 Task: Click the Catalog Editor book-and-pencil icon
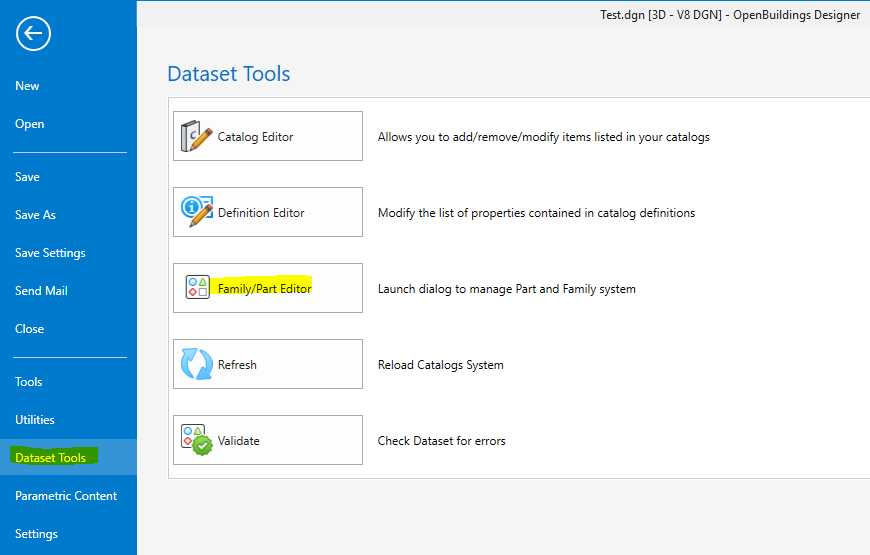(196, 136)
